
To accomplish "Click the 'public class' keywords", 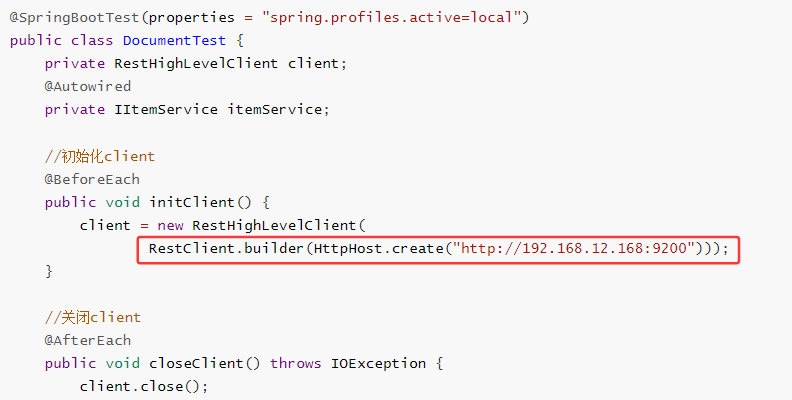I will click(x=61, y=40).
